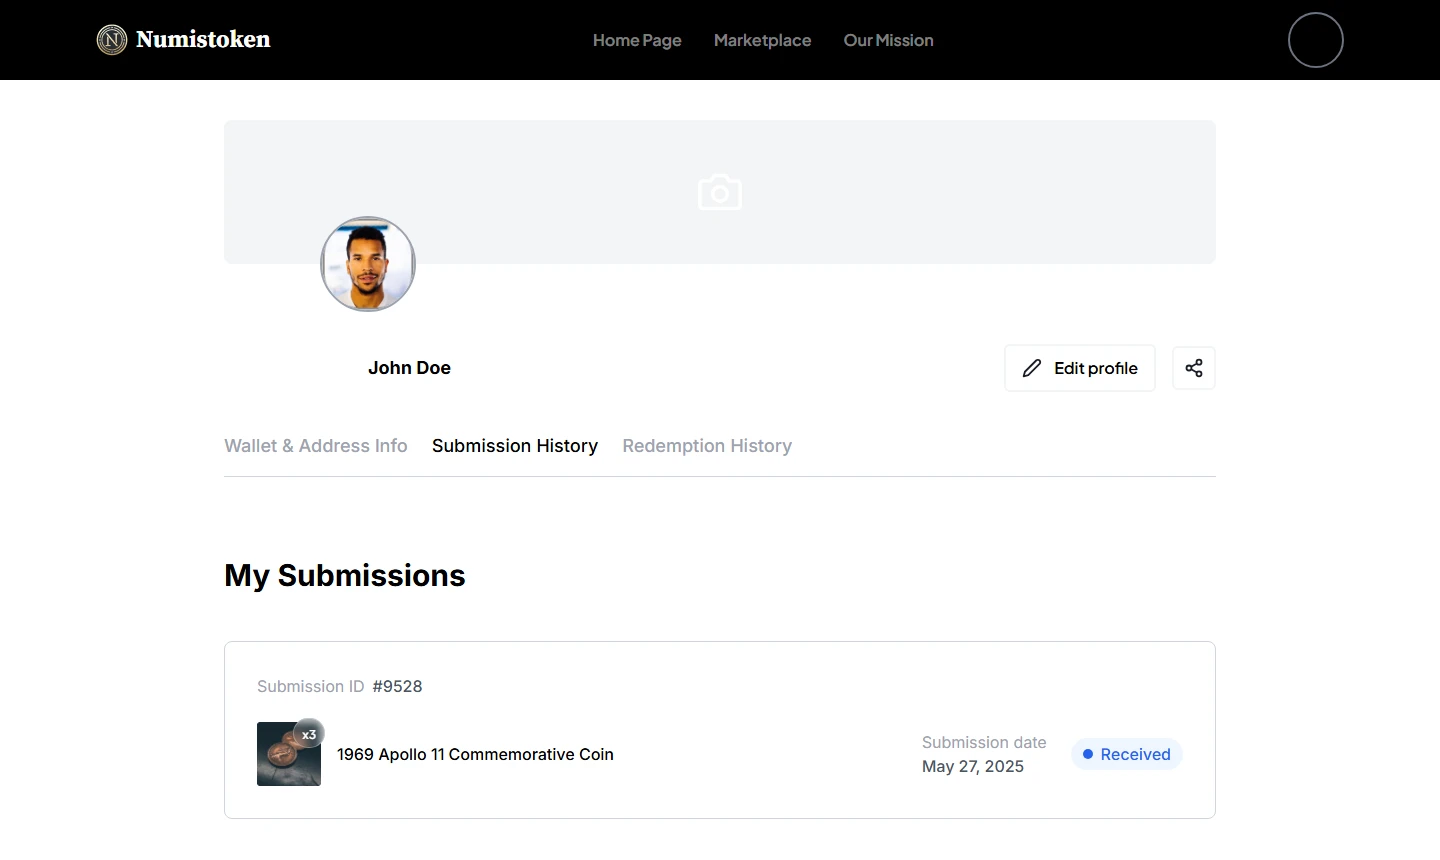Click the My Submissions heading
1440x860 pixels.
345,576
